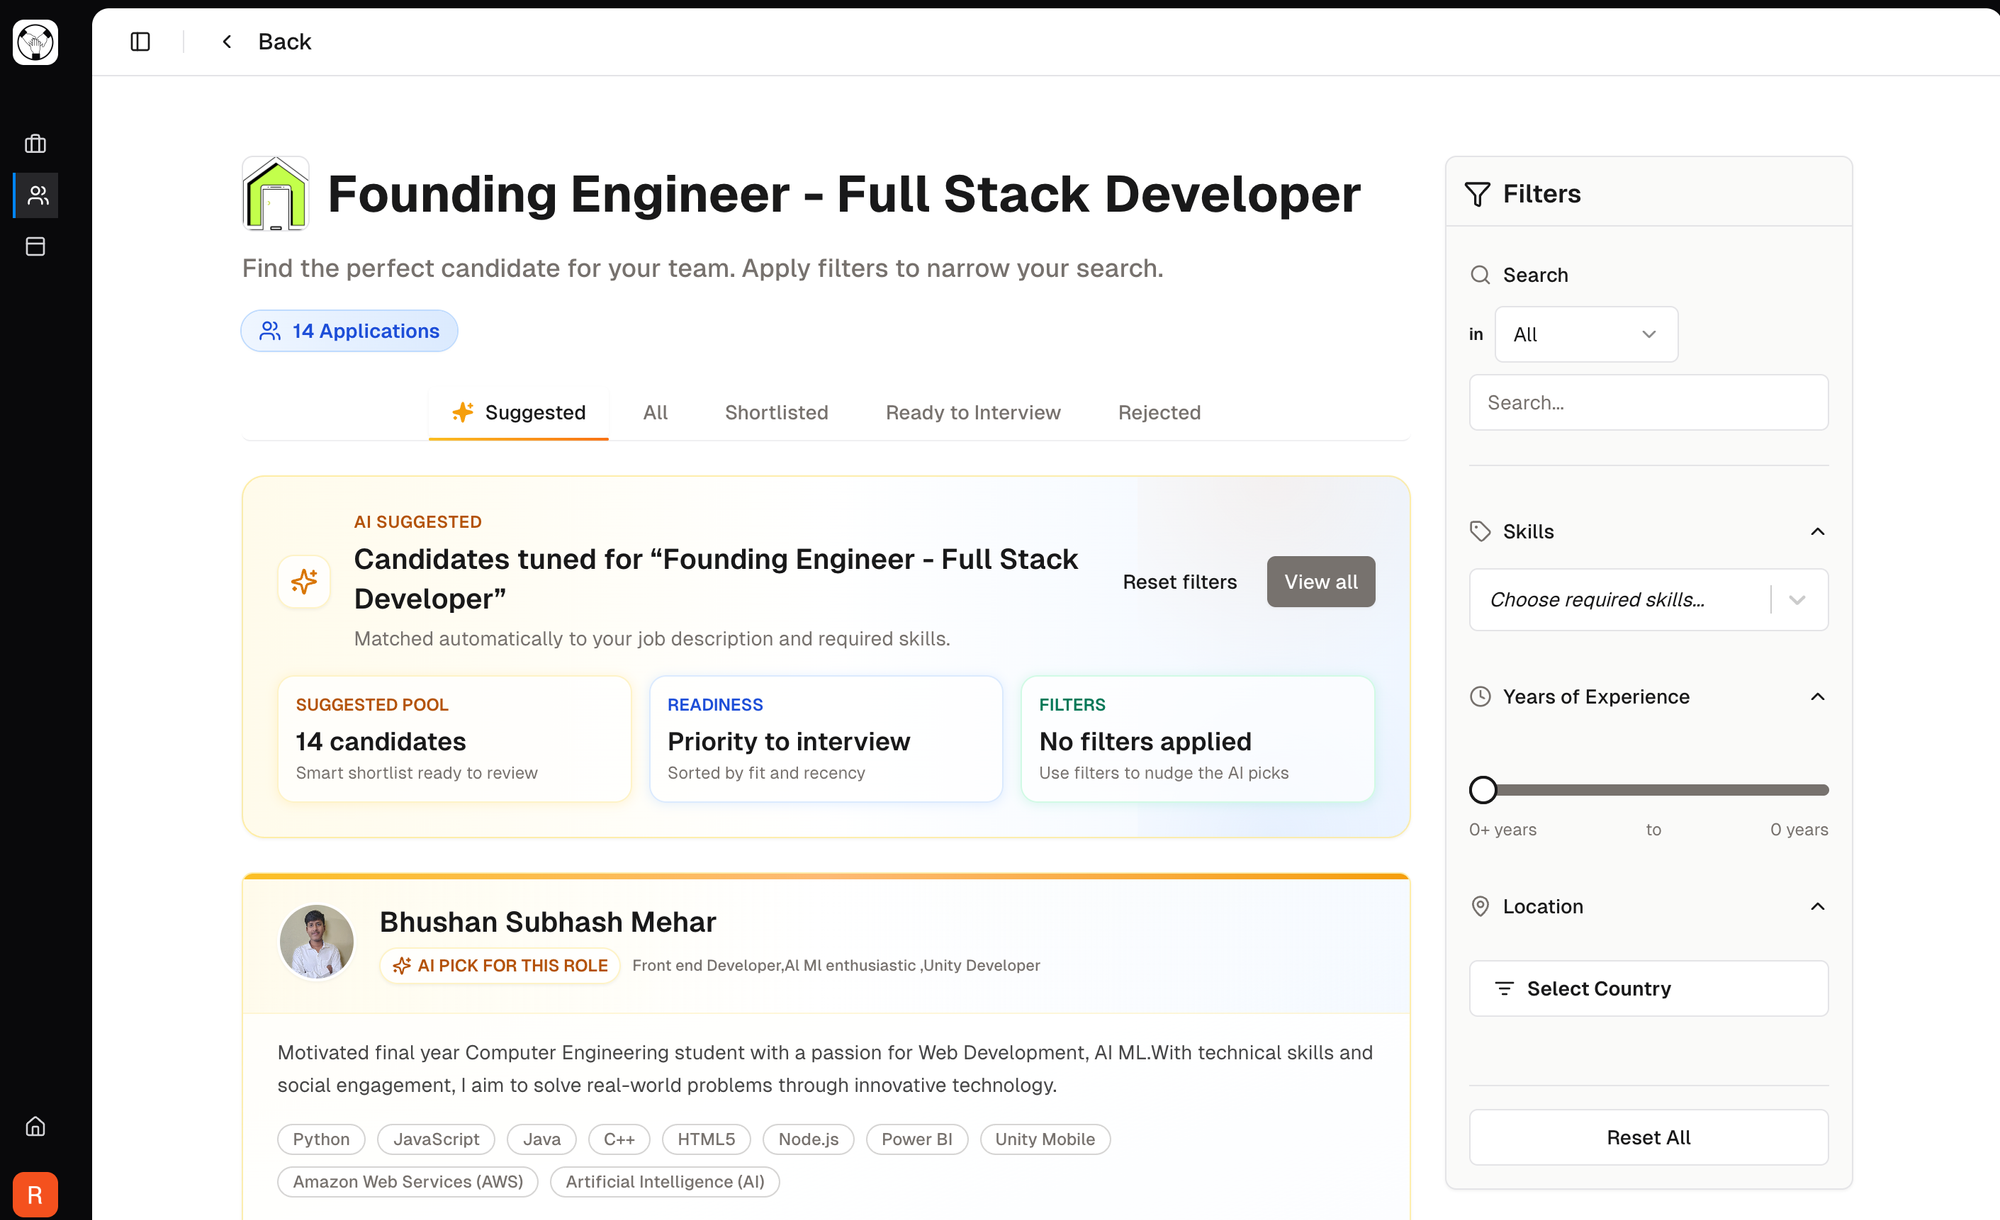Click the Back arrow button

[x=227, y=42]
